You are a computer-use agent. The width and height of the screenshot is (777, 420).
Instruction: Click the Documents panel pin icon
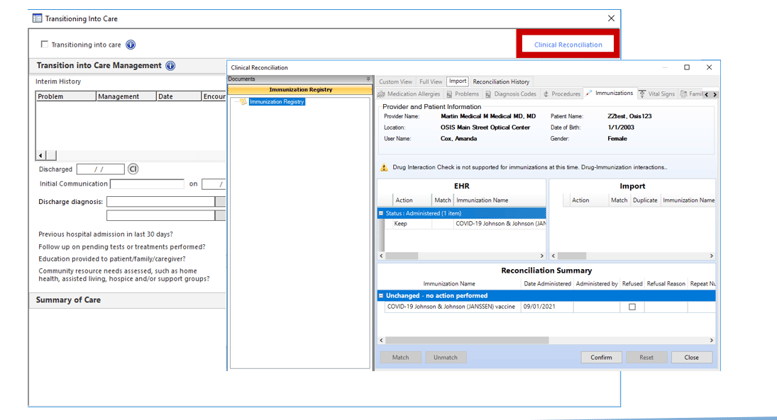(x=368, y=79)
